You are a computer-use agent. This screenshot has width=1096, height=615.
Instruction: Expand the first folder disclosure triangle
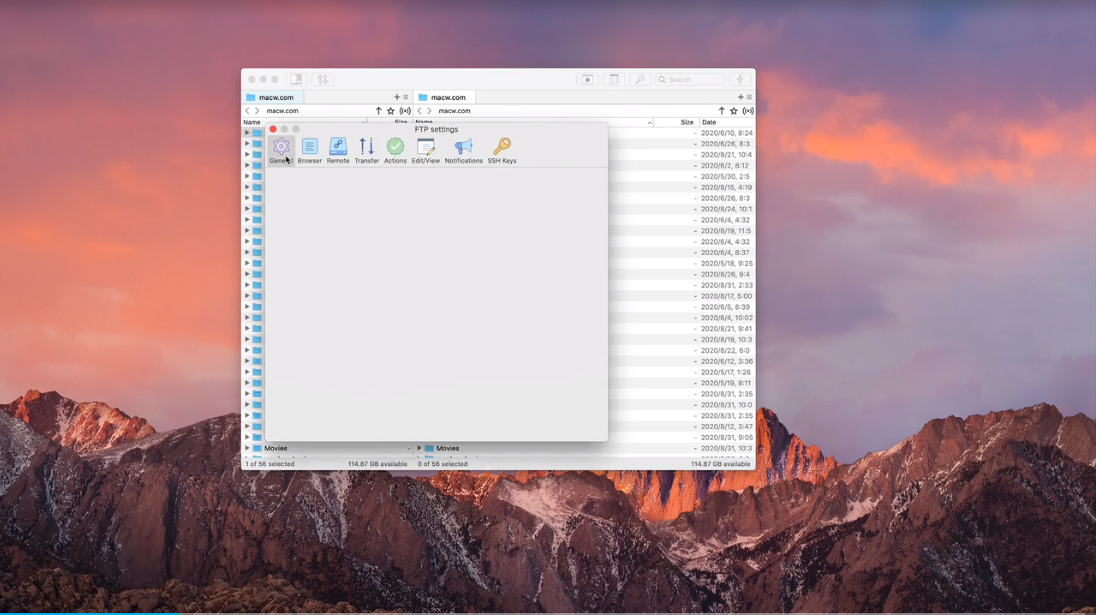coord(246,132)
